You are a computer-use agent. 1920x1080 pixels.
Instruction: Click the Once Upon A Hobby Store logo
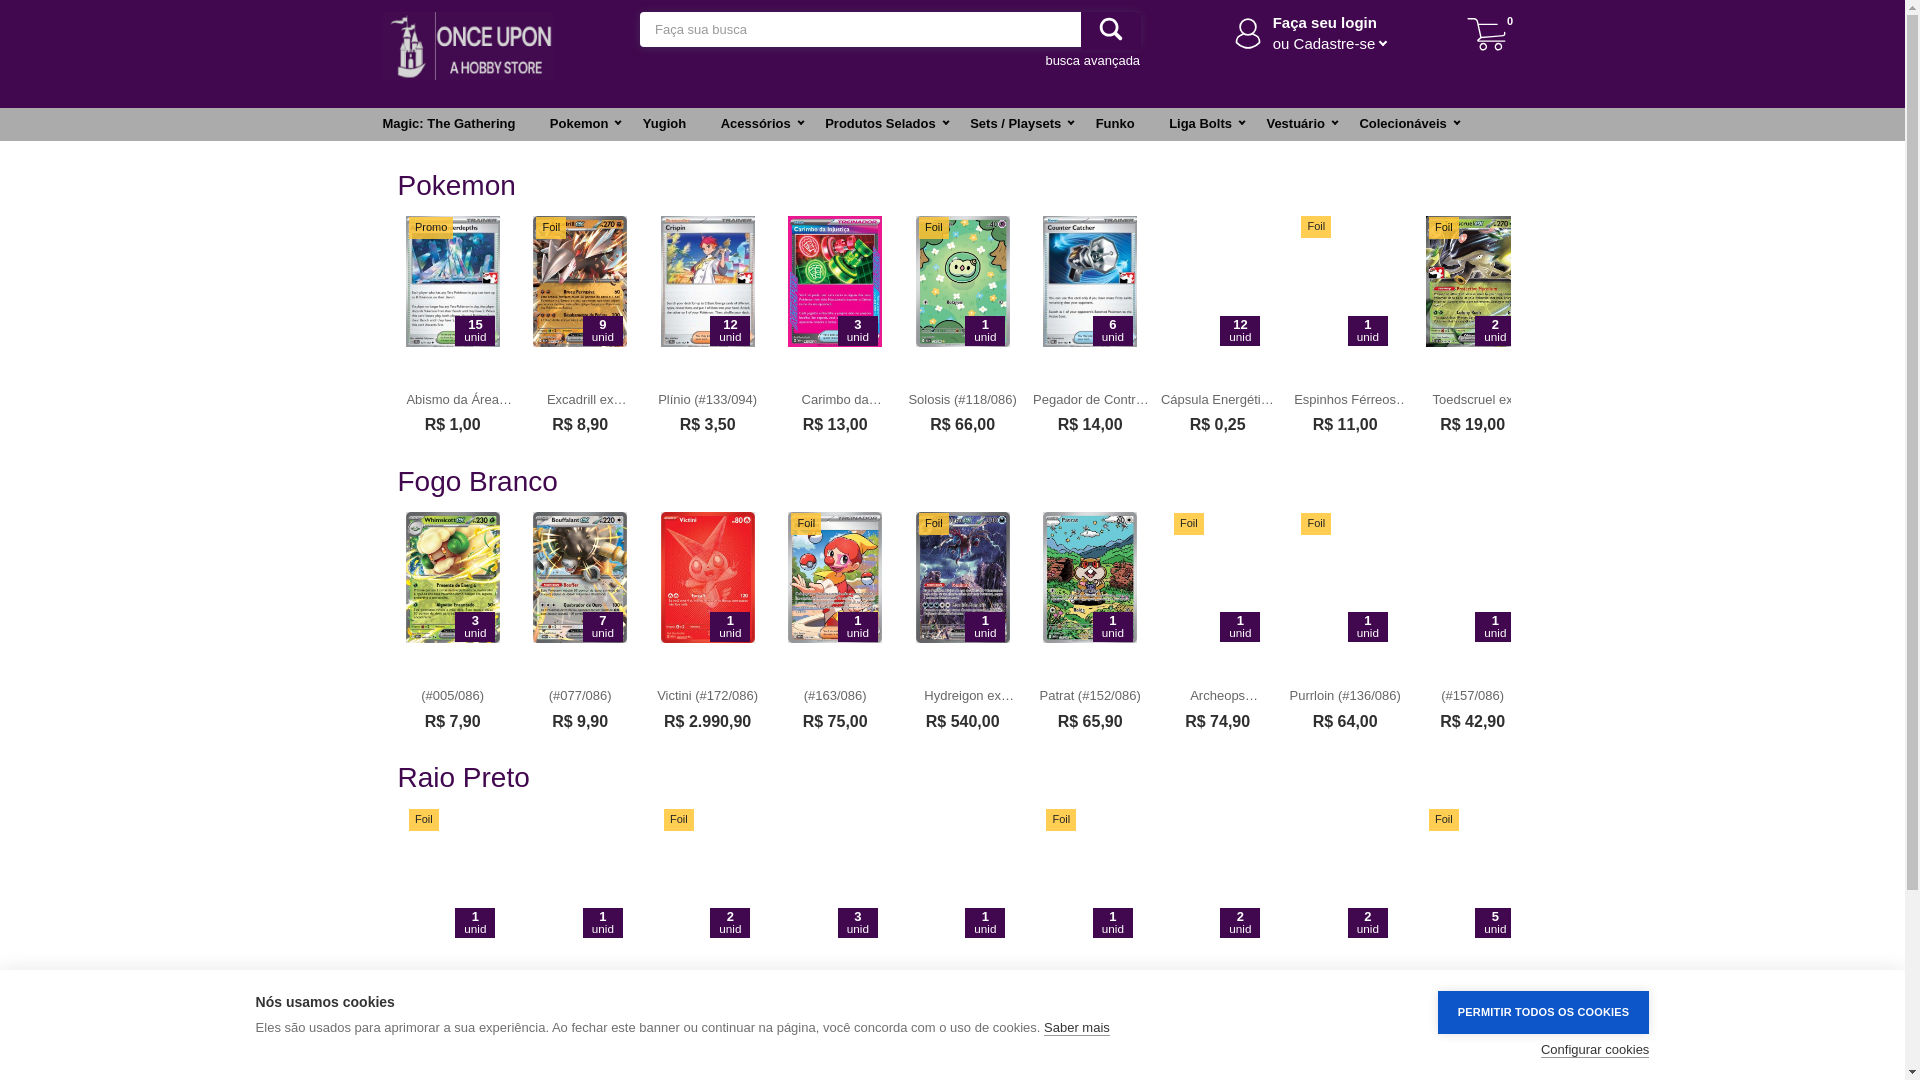[x=469, y=46]
